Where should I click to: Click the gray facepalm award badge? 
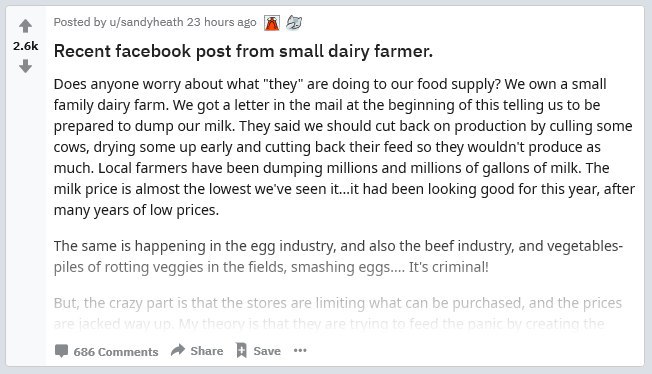pos(294,22)
